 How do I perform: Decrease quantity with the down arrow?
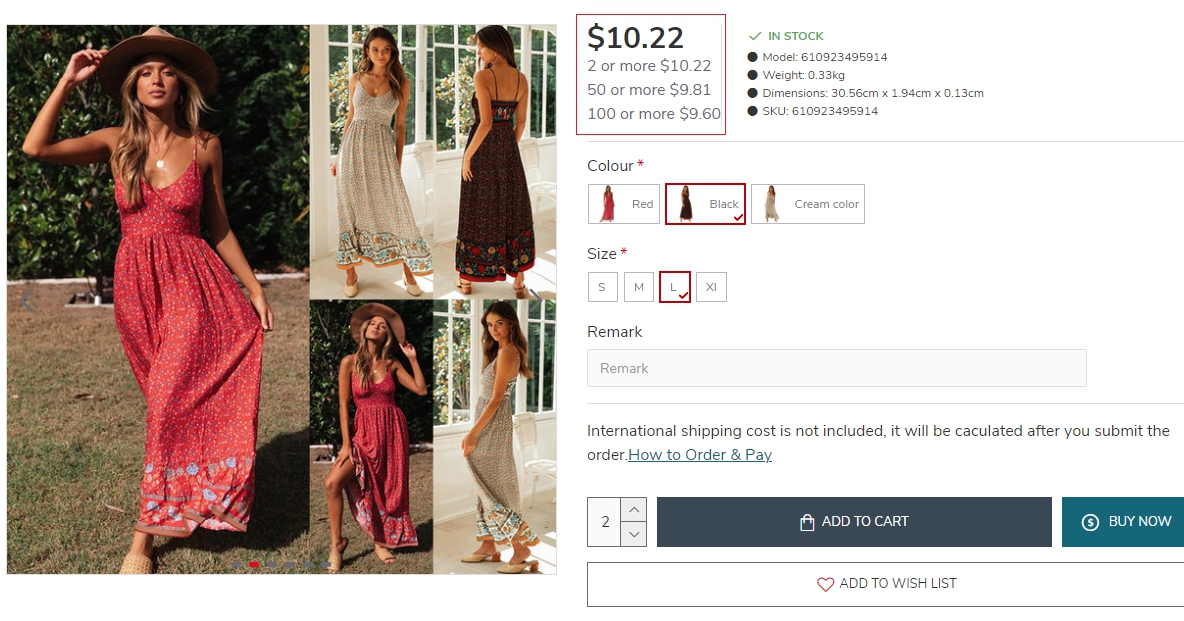[634, 534]
